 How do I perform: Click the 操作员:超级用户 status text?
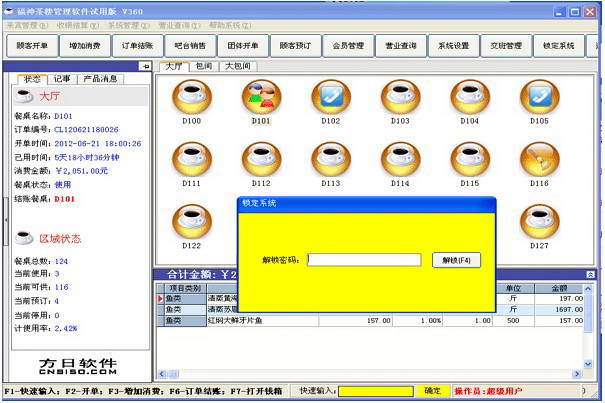(x=488, y=391)
